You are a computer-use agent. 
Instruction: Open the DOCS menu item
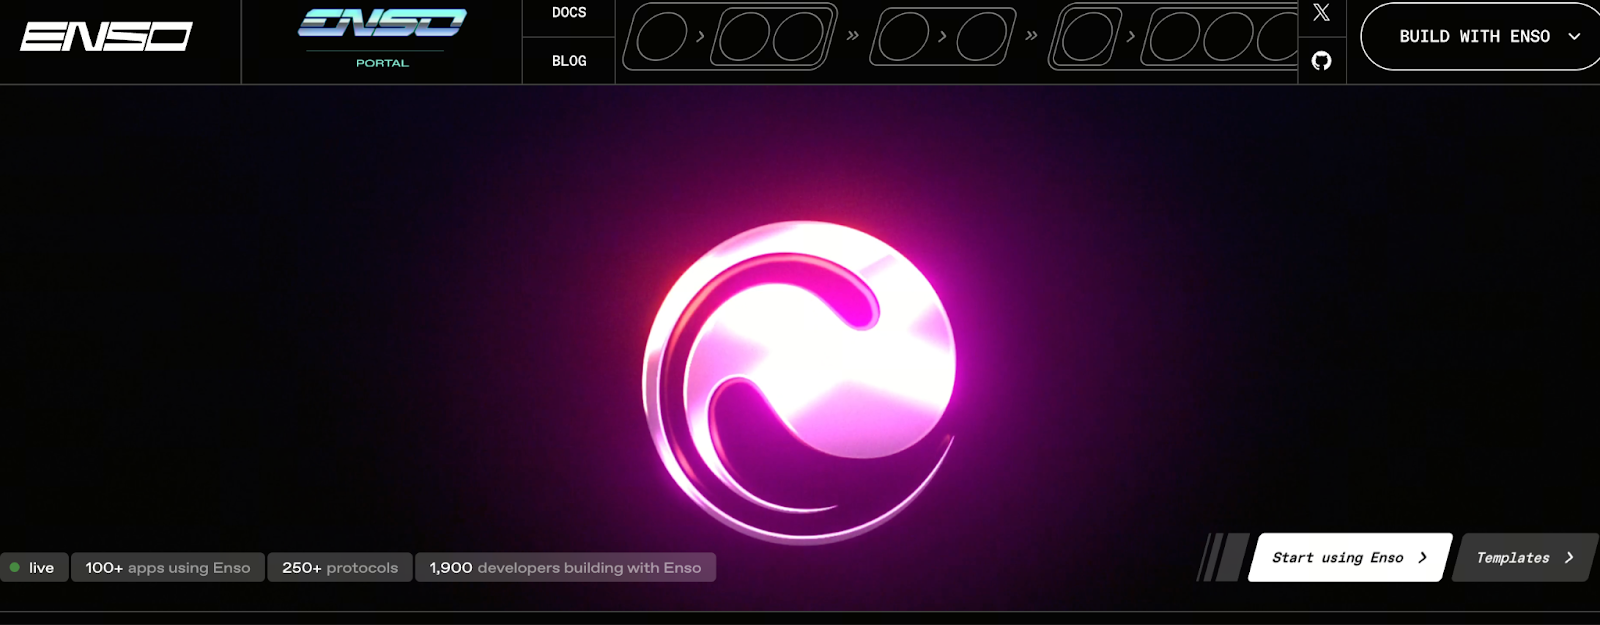569,13
